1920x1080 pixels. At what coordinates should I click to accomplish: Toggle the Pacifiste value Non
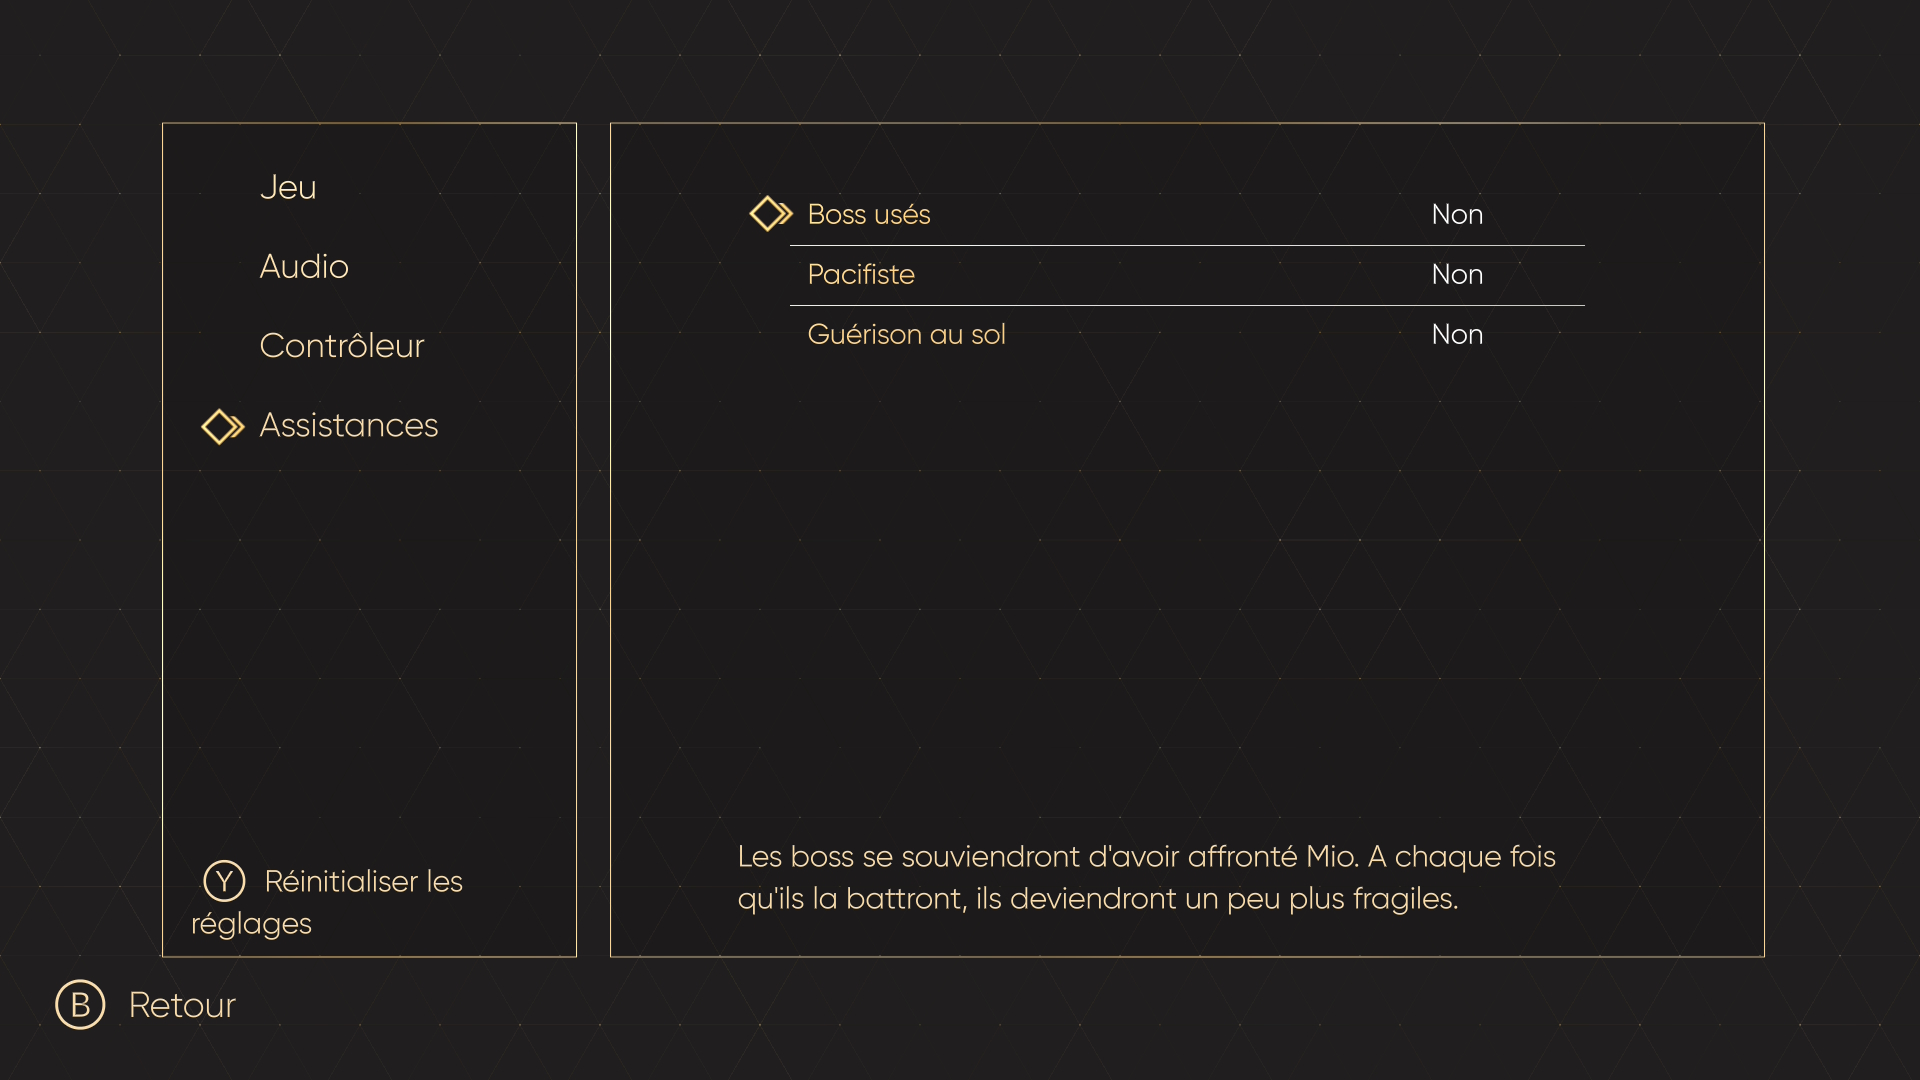tap(1456, 275)
